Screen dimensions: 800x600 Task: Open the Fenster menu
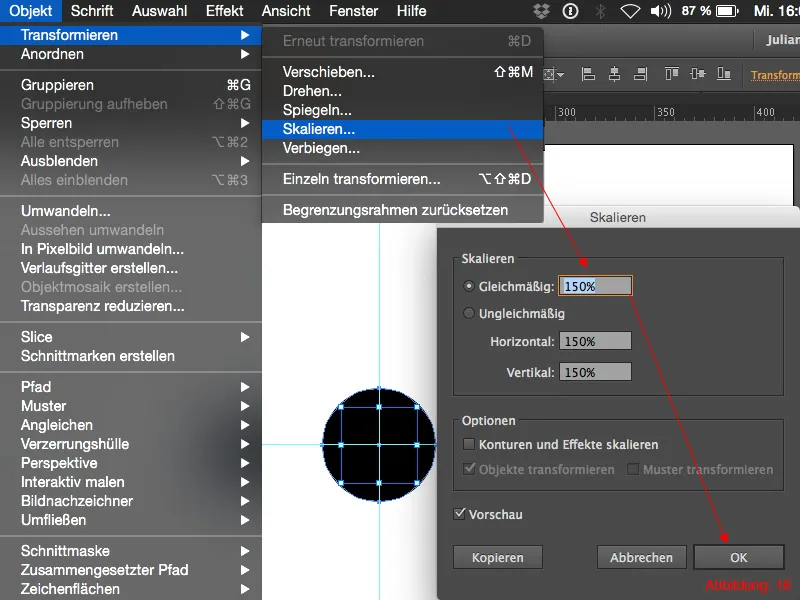click(x=354, y=11)
